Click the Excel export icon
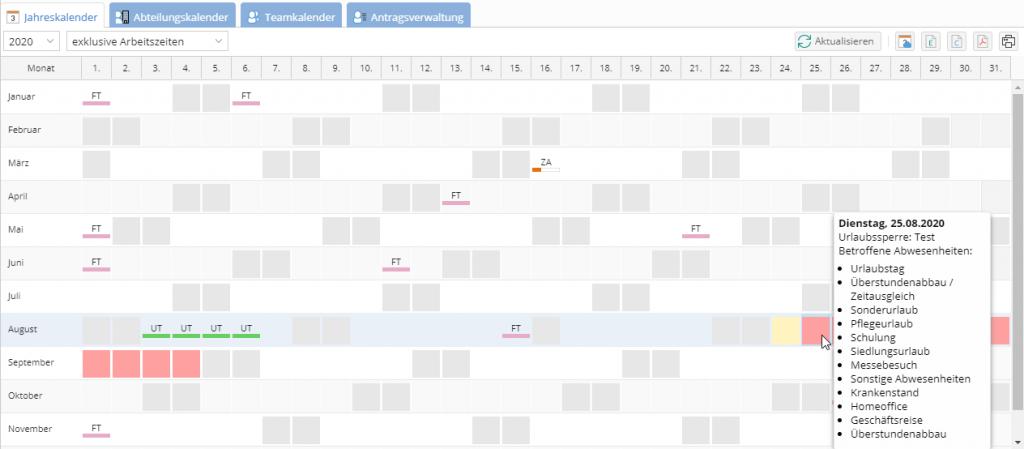This screenshot has width=1024, height=449. click(x=931, y=41)
